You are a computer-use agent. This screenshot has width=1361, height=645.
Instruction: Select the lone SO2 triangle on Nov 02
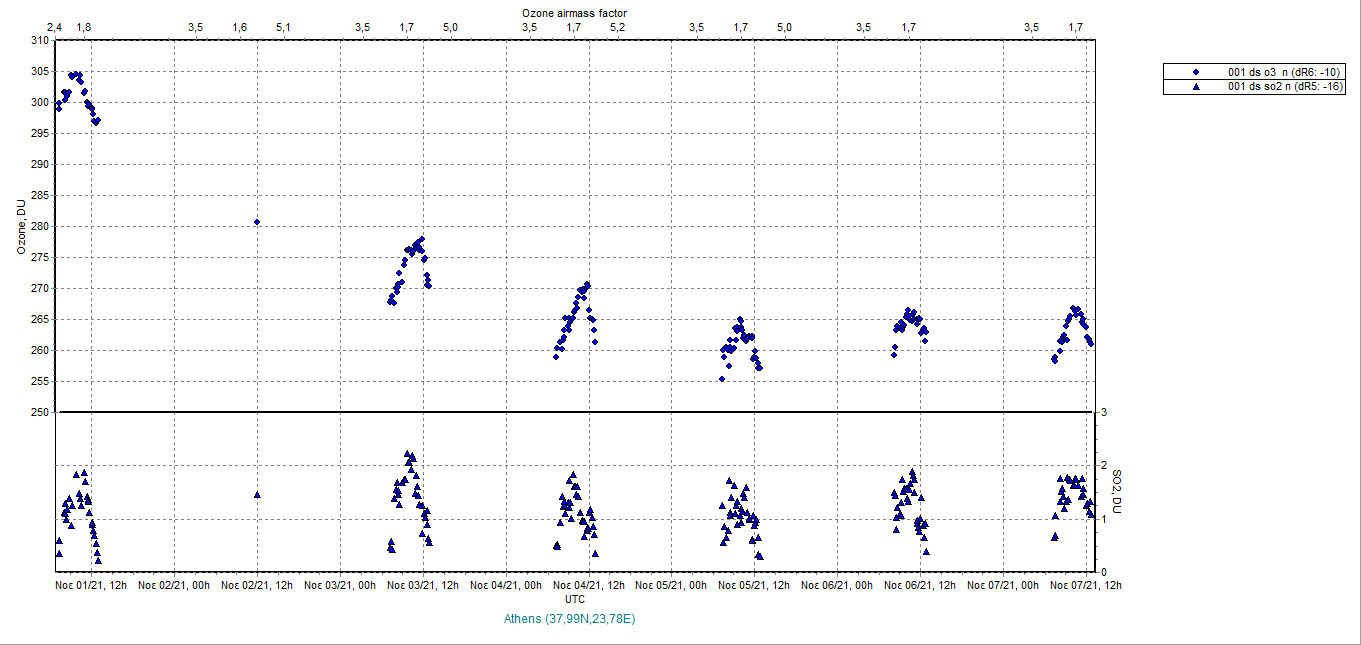pos(257,495)
